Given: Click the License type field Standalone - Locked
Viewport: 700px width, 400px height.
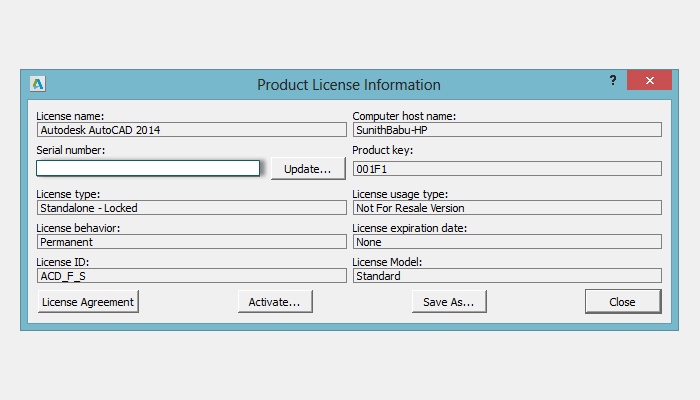Looking at the screenshot, I should [192, 208].
